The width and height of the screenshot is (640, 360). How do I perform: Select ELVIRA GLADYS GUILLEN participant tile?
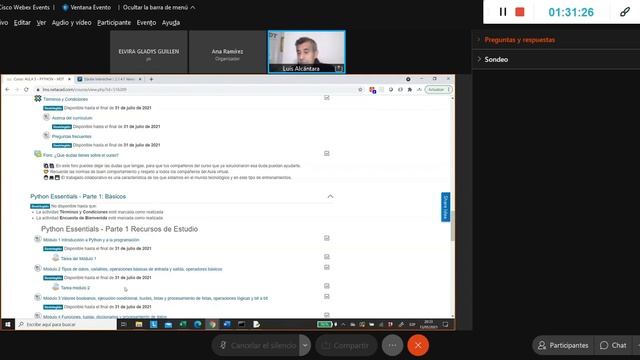click(x=149, y=52)
